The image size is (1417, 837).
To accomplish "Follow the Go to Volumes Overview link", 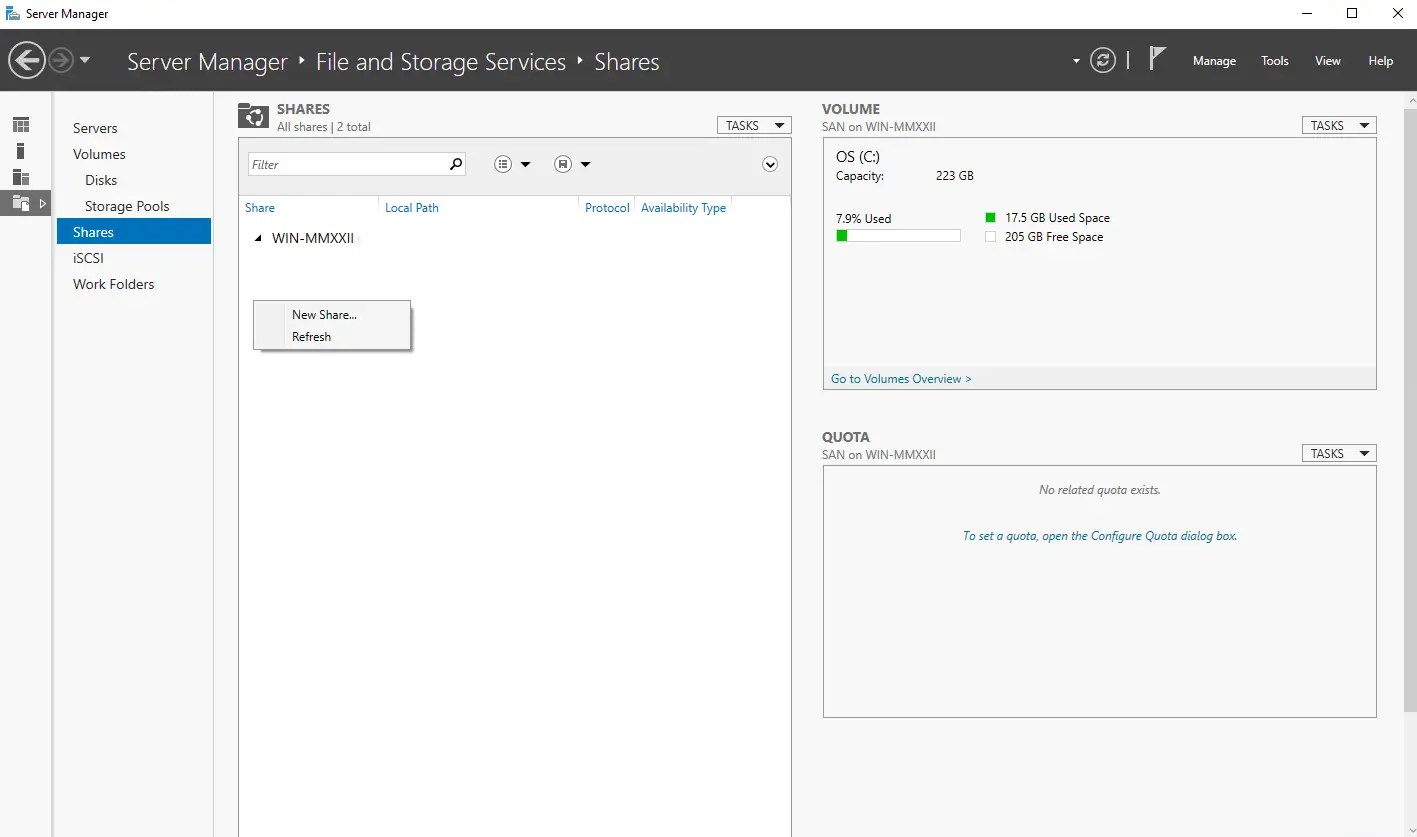I will coord(901,379).
